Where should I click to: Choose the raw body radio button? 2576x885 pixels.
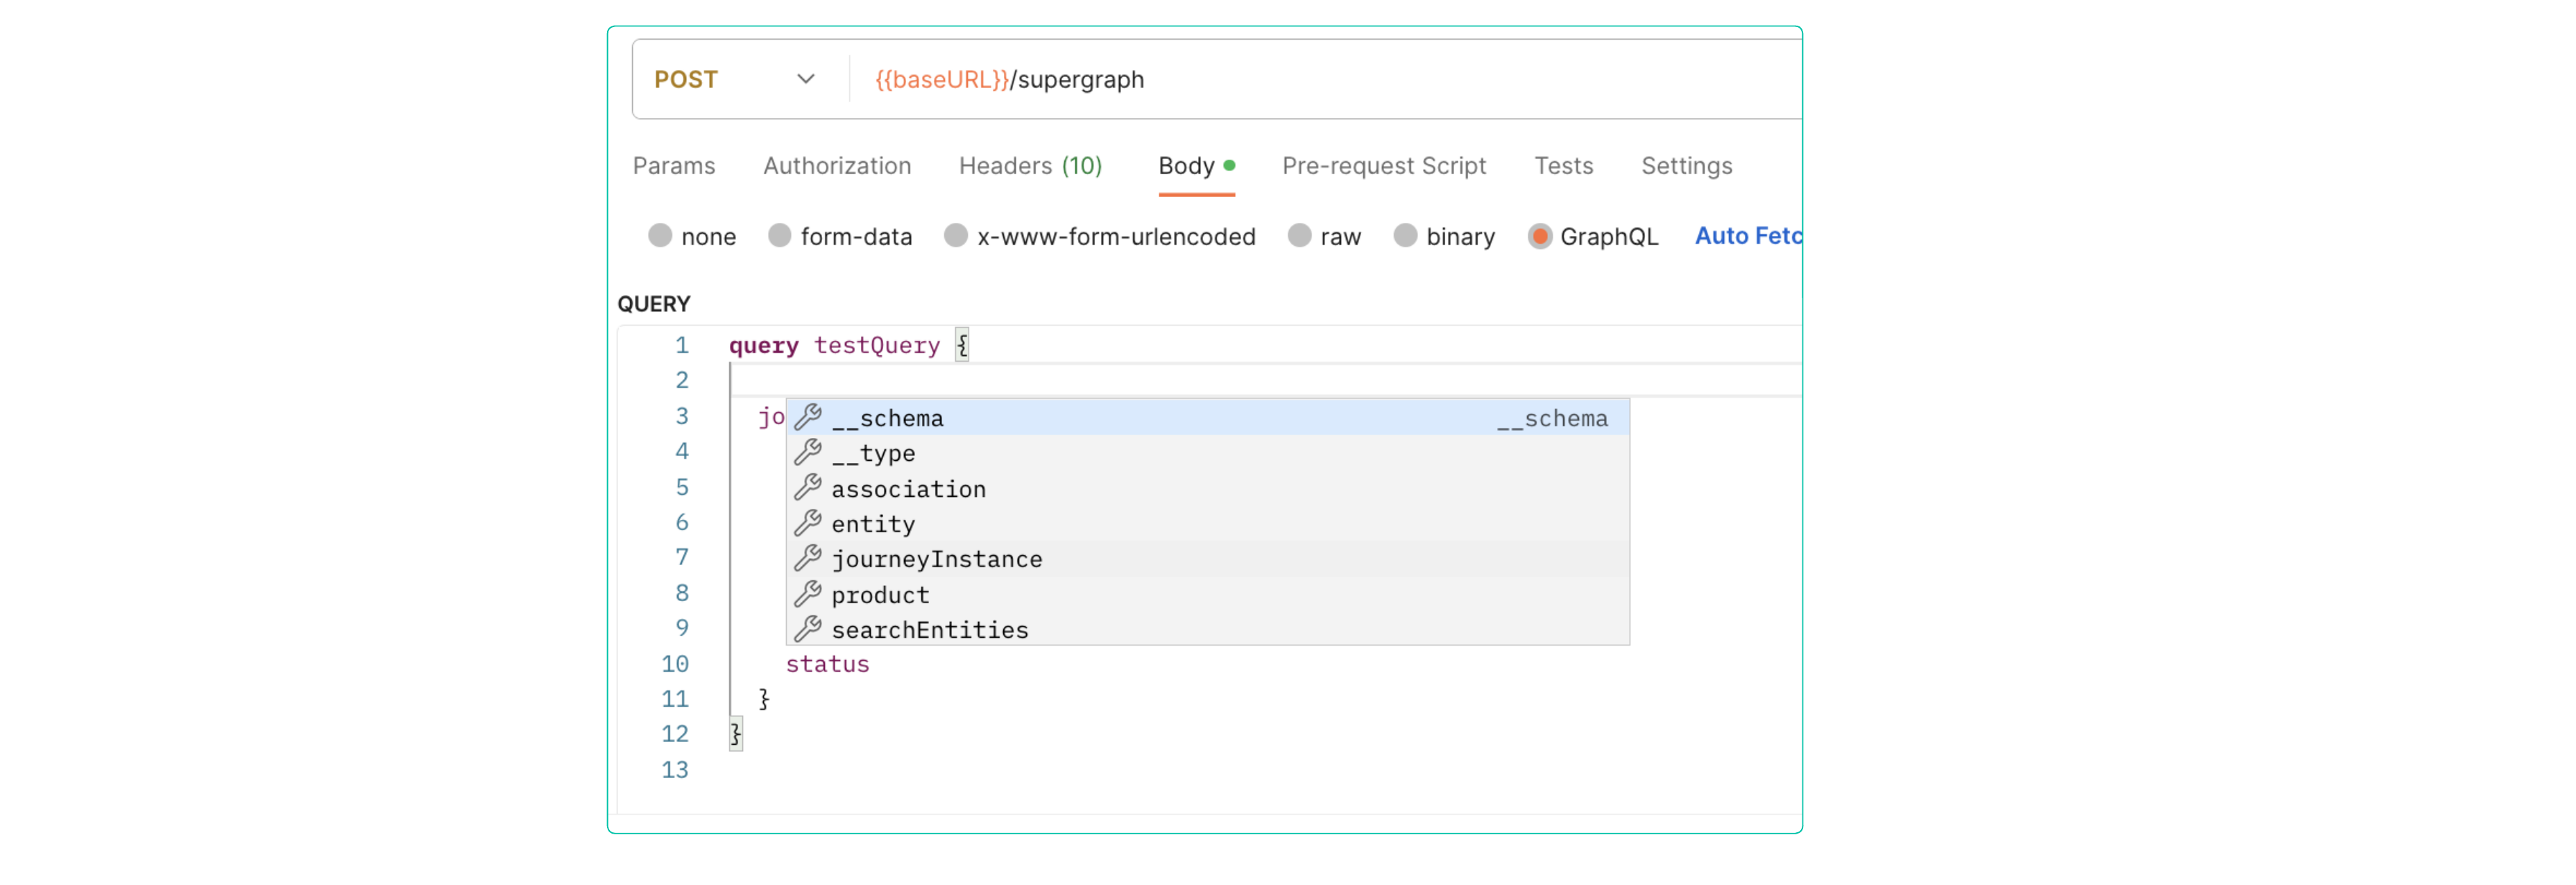(x=1299, y=236)
